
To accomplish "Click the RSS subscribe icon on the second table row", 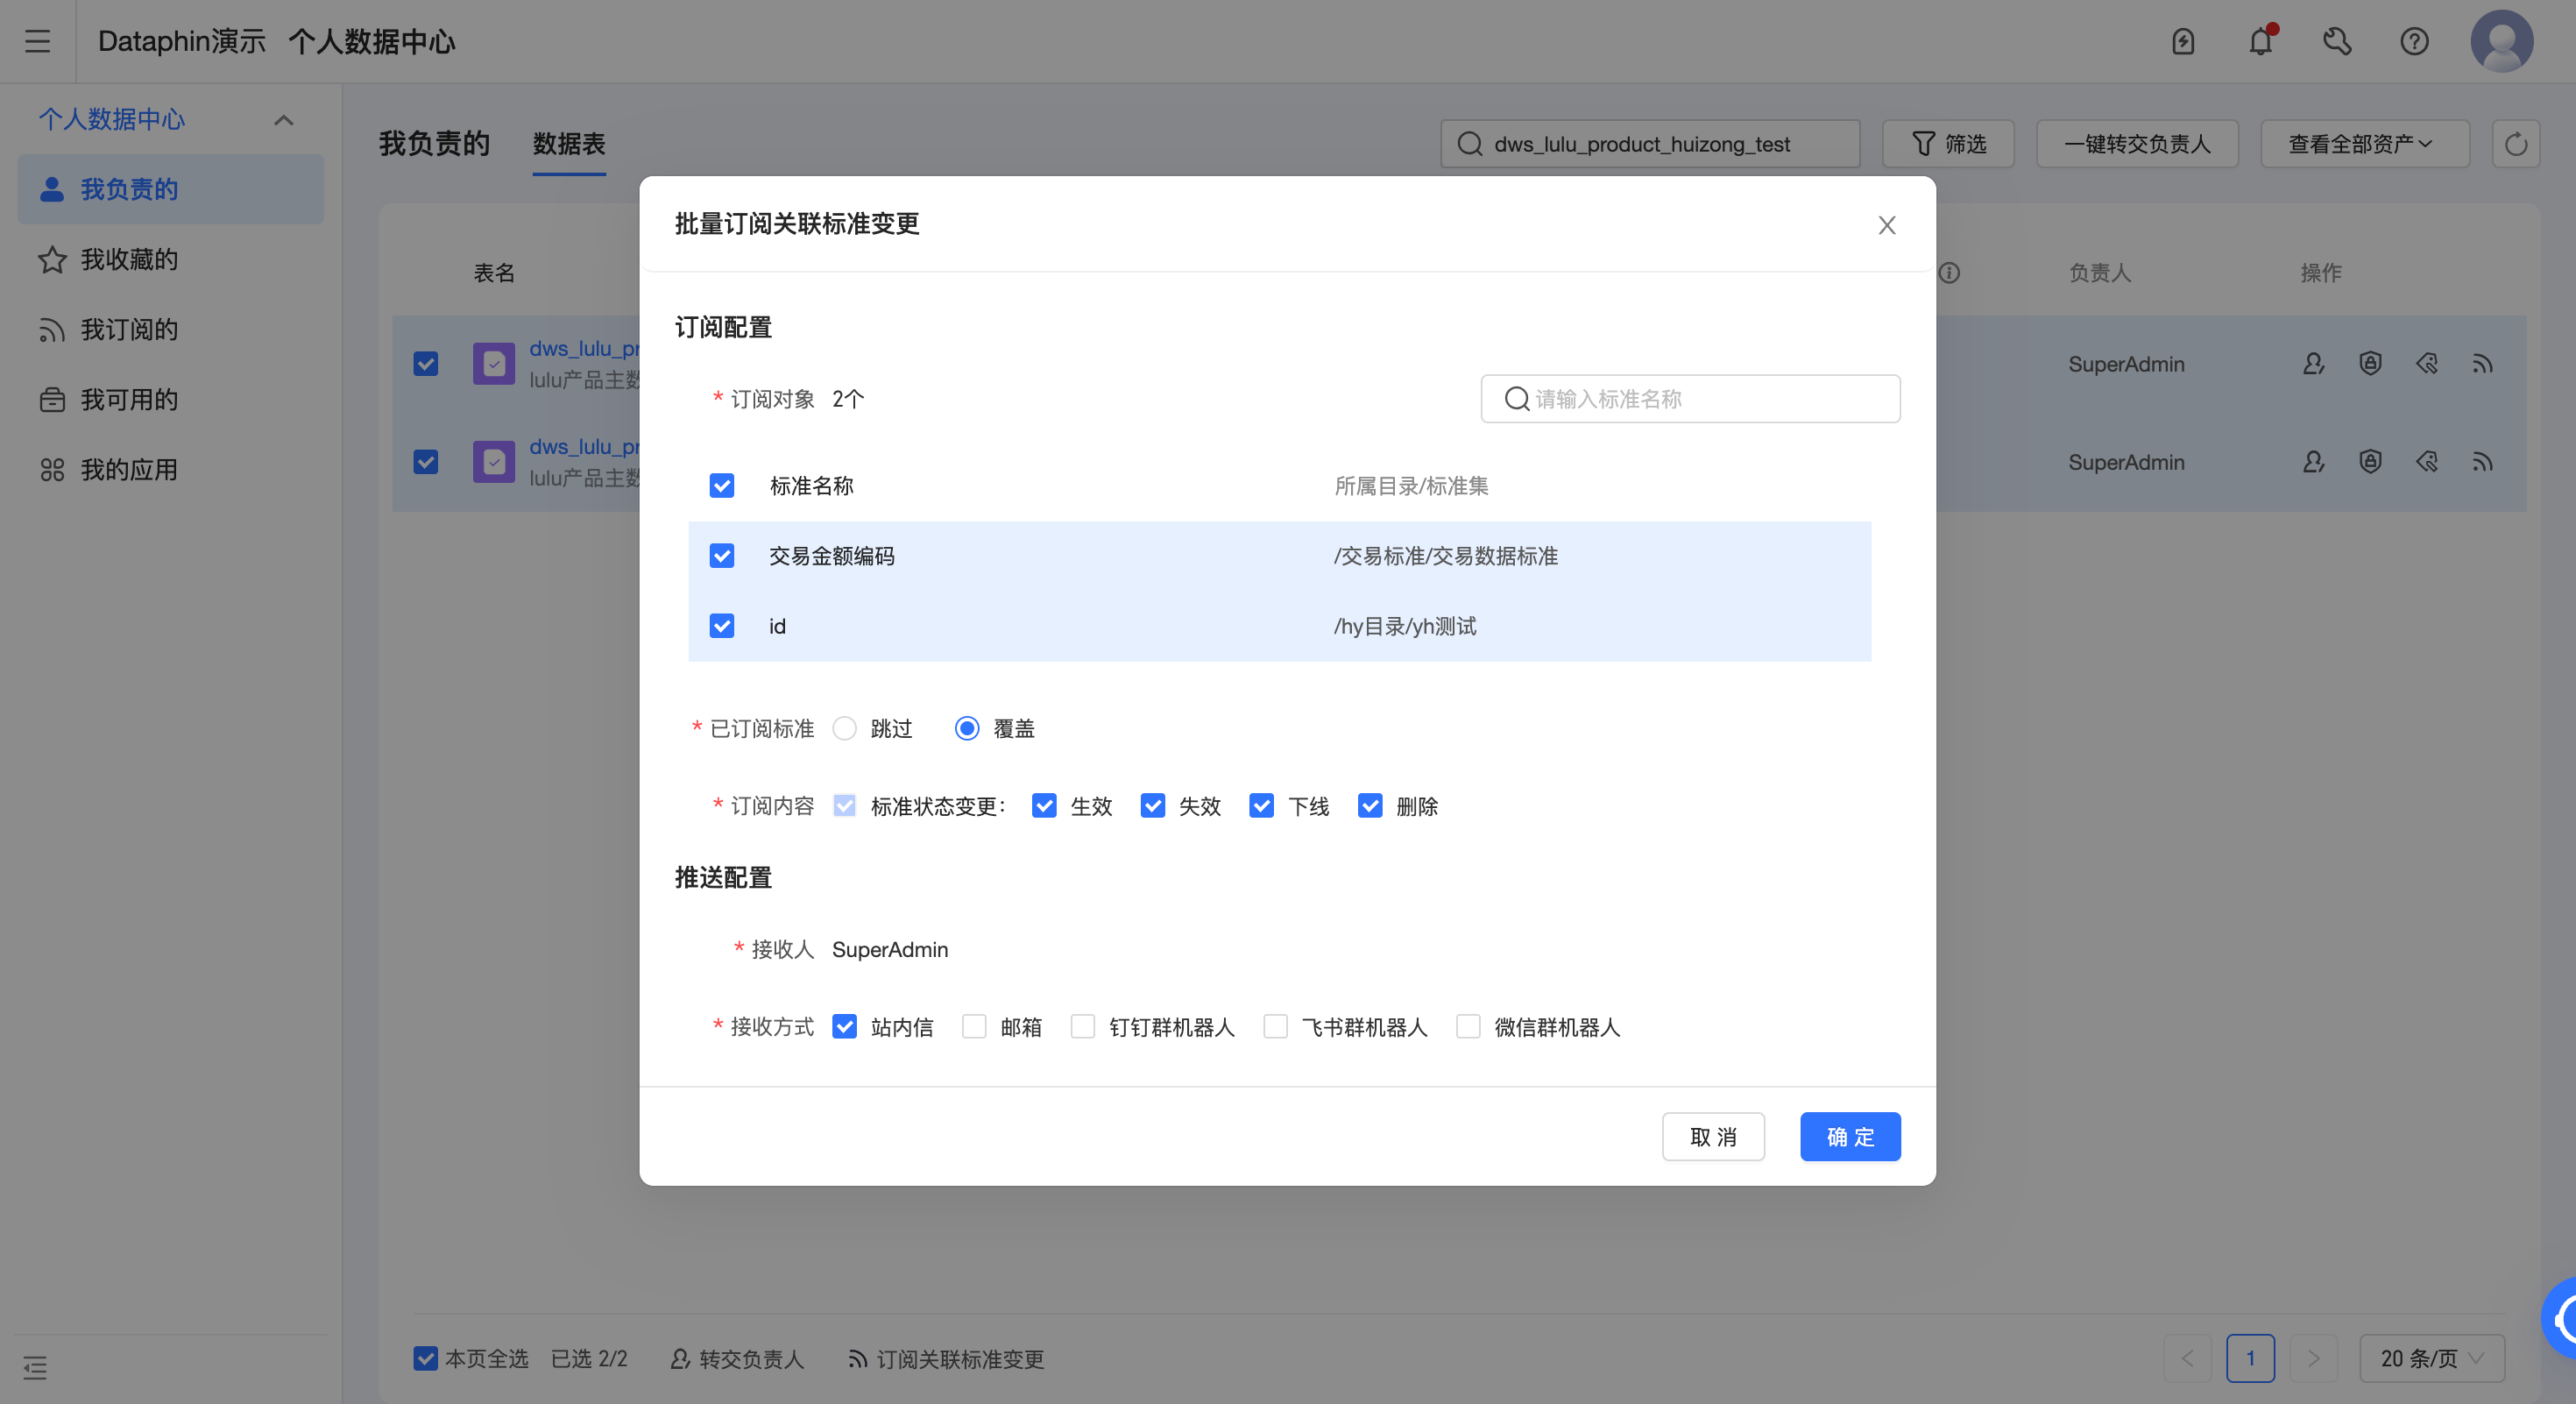I will click(2483, 461).
